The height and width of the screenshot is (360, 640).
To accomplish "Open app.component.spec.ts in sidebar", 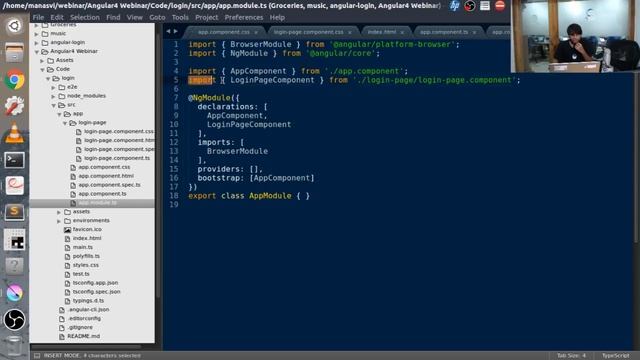I will point(109,185).
